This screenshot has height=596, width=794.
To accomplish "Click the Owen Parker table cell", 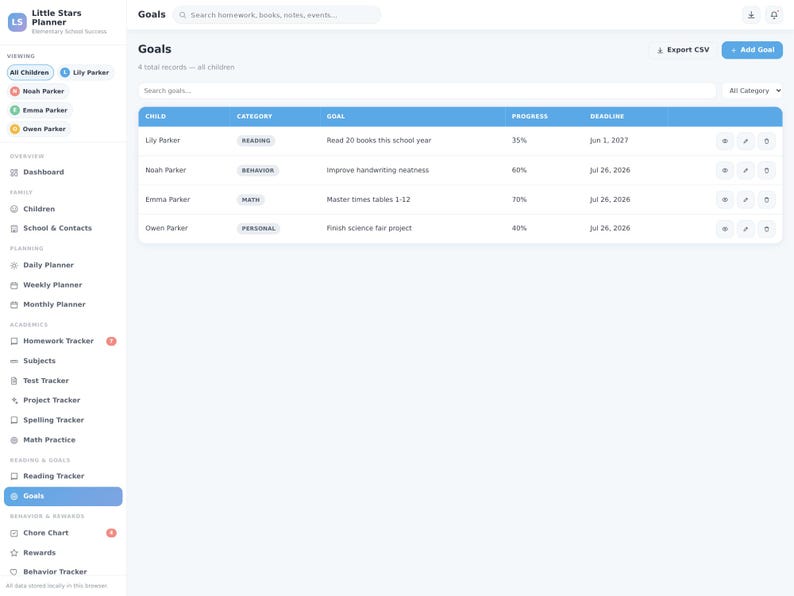I will pyautogui.click(x=167, y=228).
